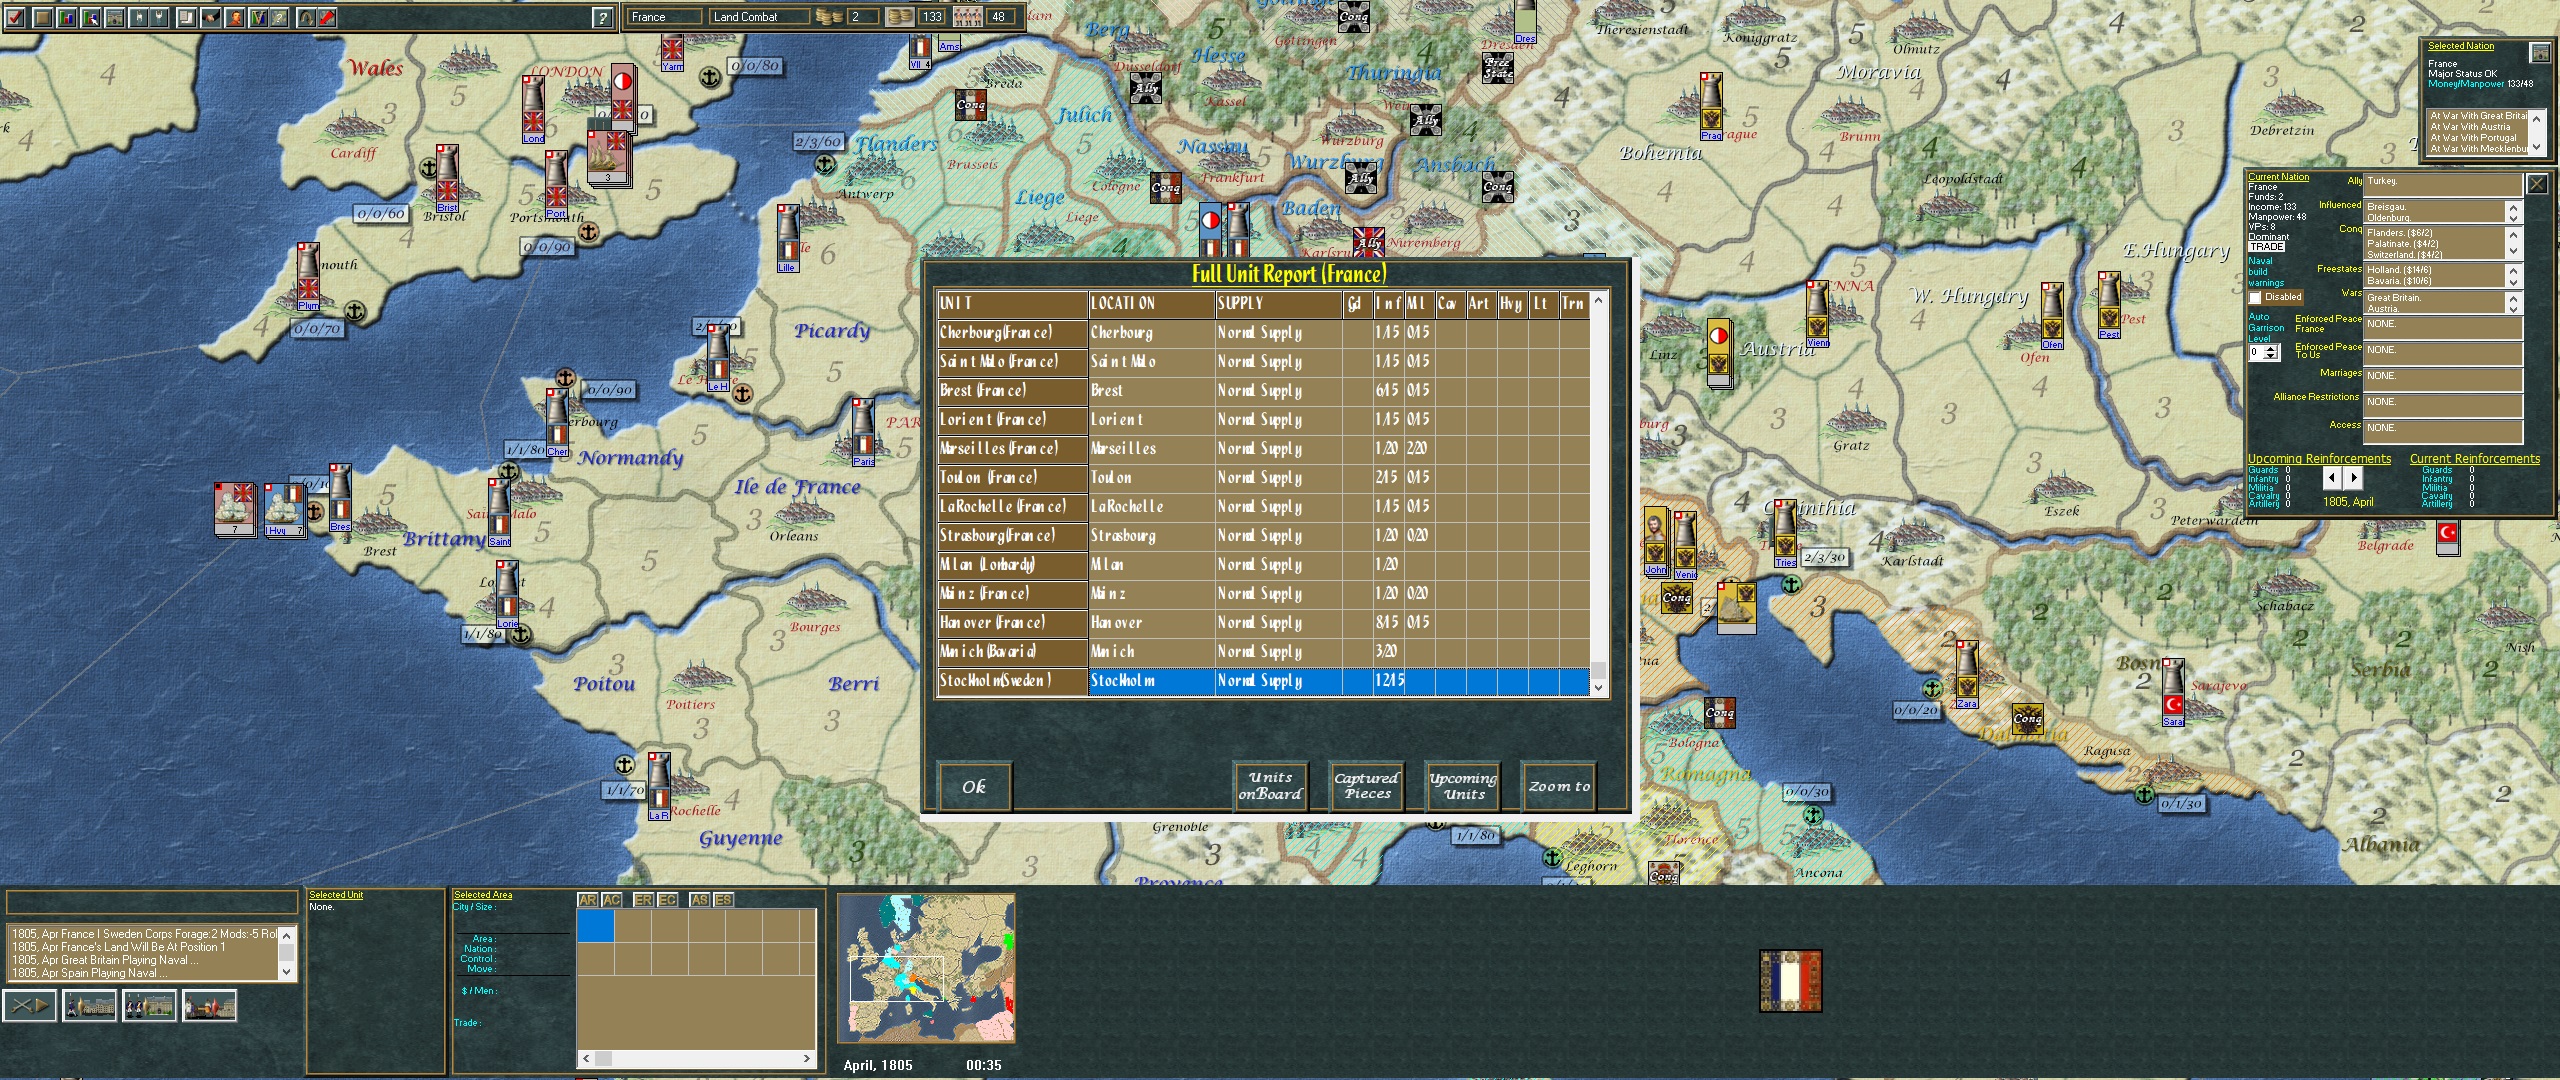Click the bar chart with cursor icon
The image size is (2560, 1080).
point(91,17)
